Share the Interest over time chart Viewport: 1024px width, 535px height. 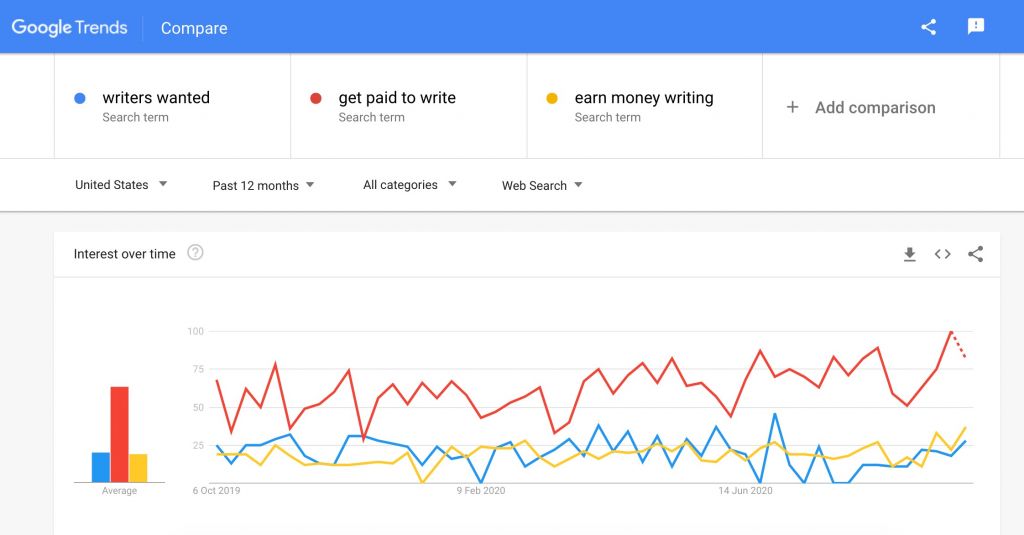[975, 255]
